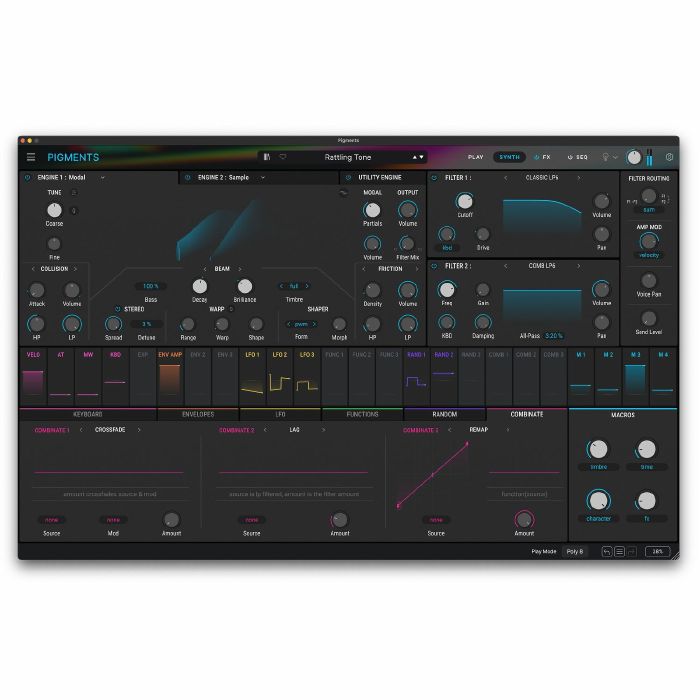This screenshot has height=700, width=700.
Task: Open the SEQ view
Action: (x=582, y=157)
